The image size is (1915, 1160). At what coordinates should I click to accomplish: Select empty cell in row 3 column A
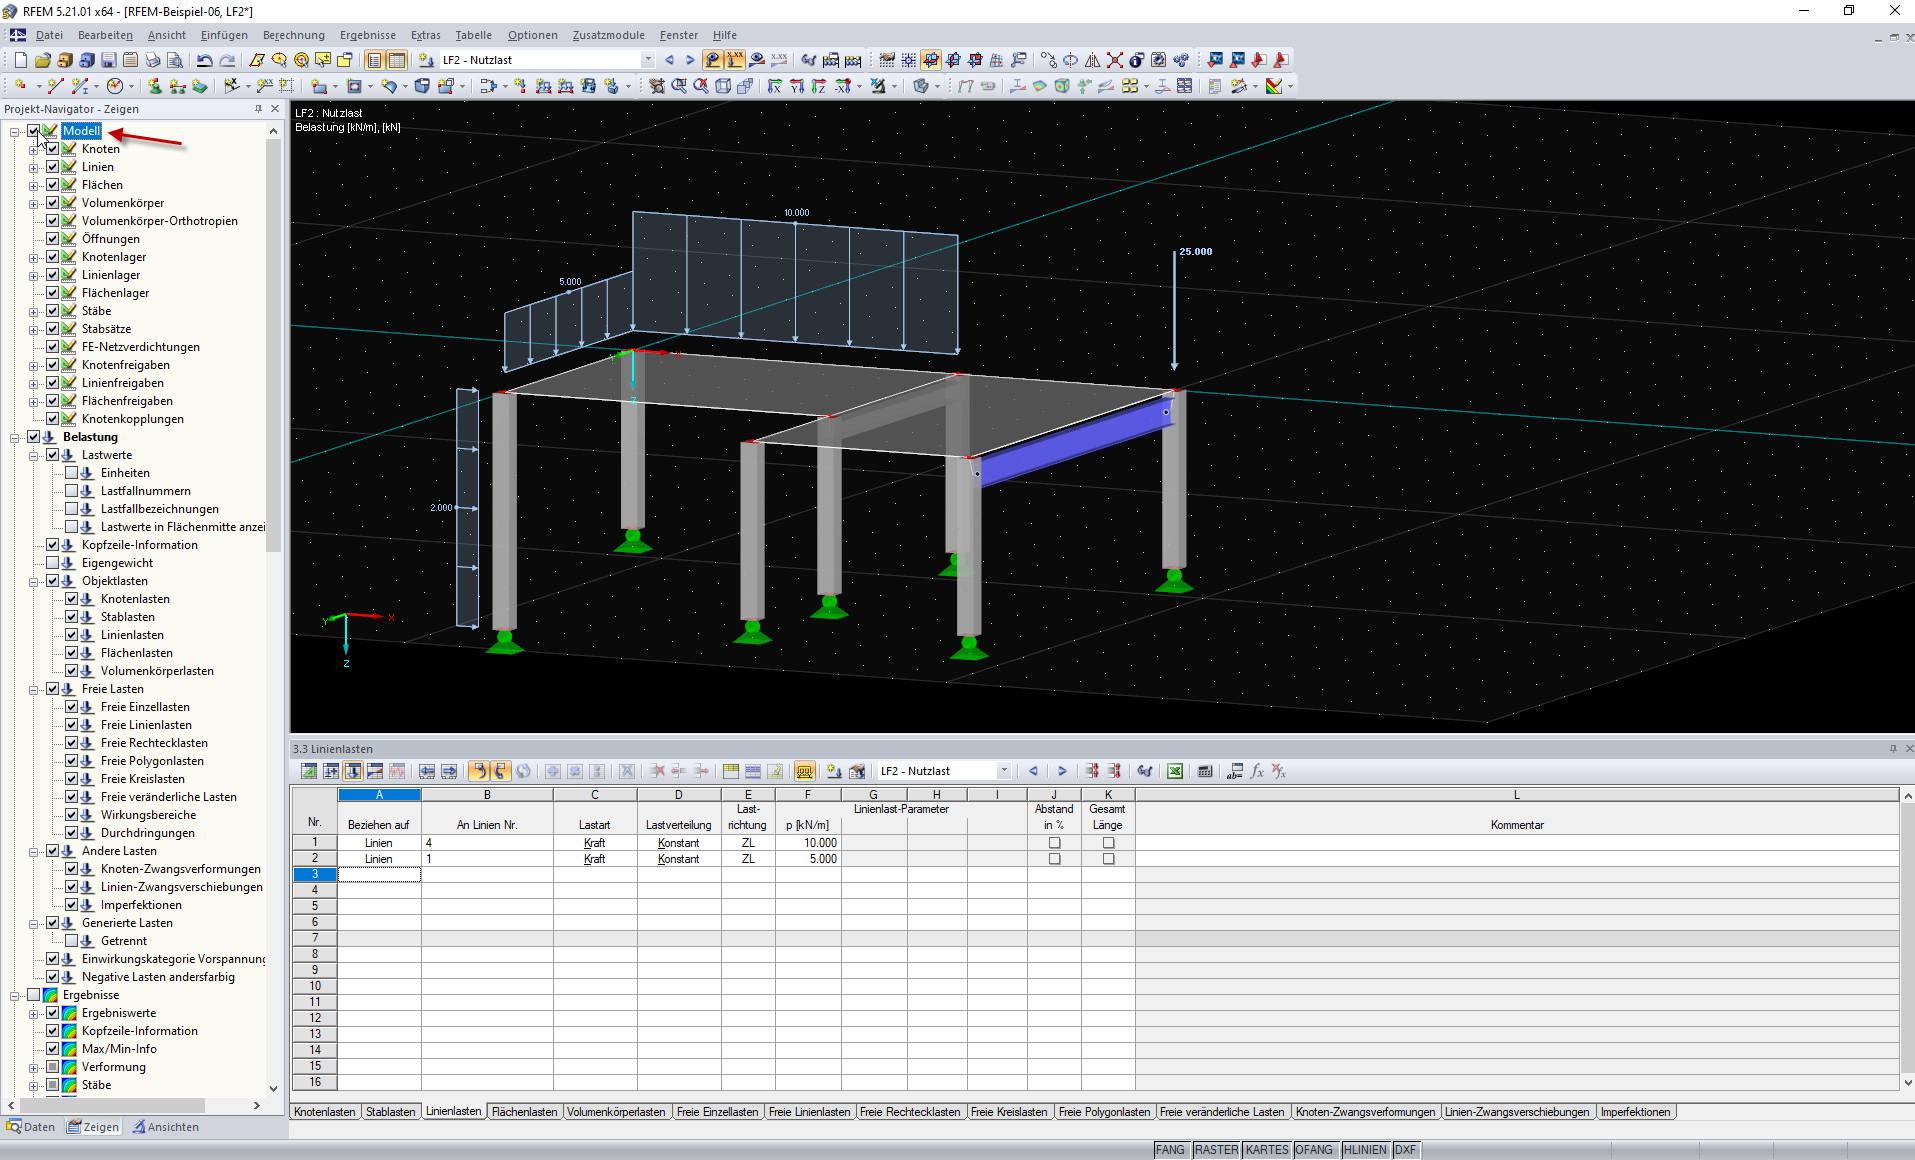tap(379, 875)
